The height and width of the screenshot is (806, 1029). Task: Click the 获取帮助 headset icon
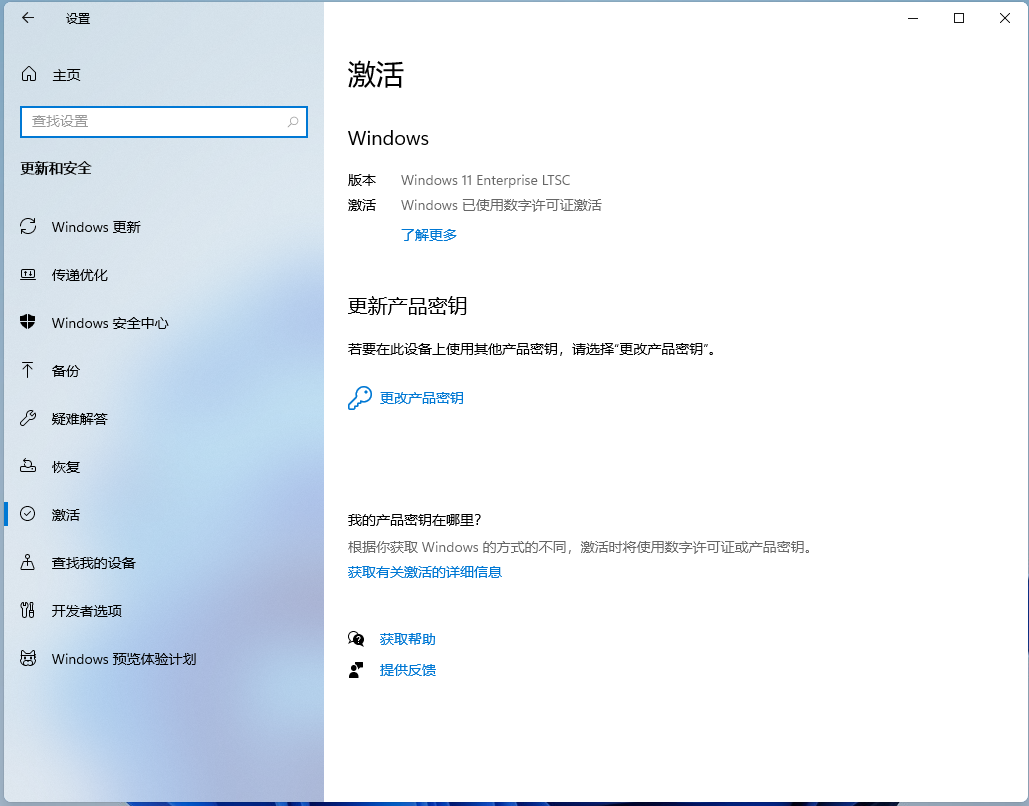click(x=356, y=639)
